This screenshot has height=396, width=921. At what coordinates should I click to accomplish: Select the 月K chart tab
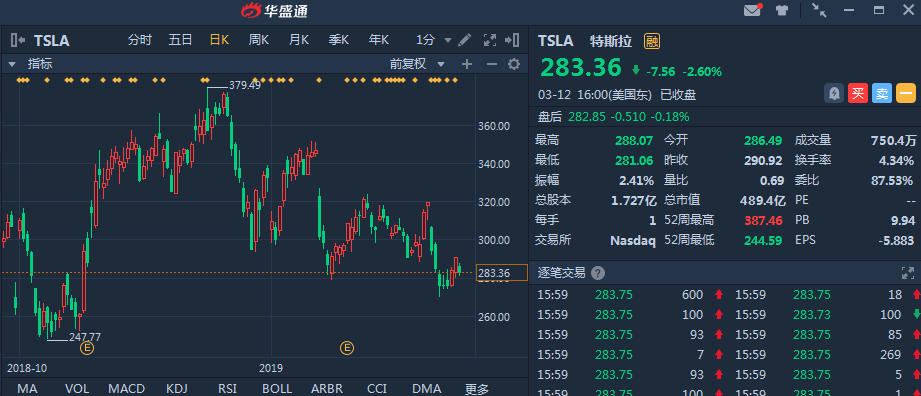(x=299, y=40)
